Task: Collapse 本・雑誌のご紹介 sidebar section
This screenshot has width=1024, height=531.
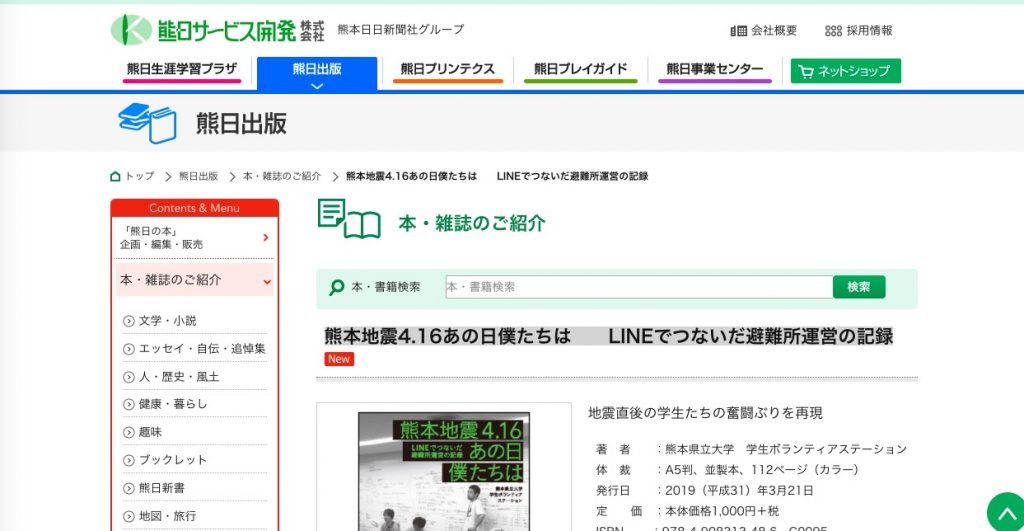Action: (x=195, y=280)
